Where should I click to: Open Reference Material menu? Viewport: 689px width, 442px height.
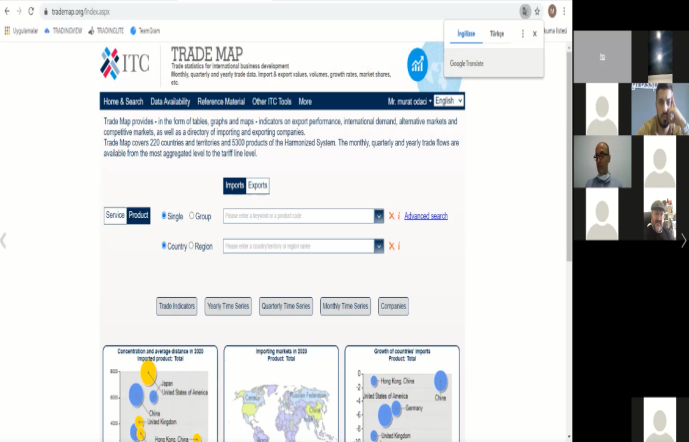click(x=221, y=101)
